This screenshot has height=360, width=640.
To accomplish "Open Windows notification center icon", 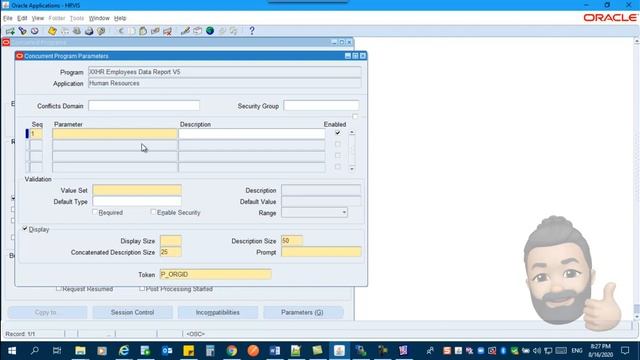I will (x=625, y=351).
